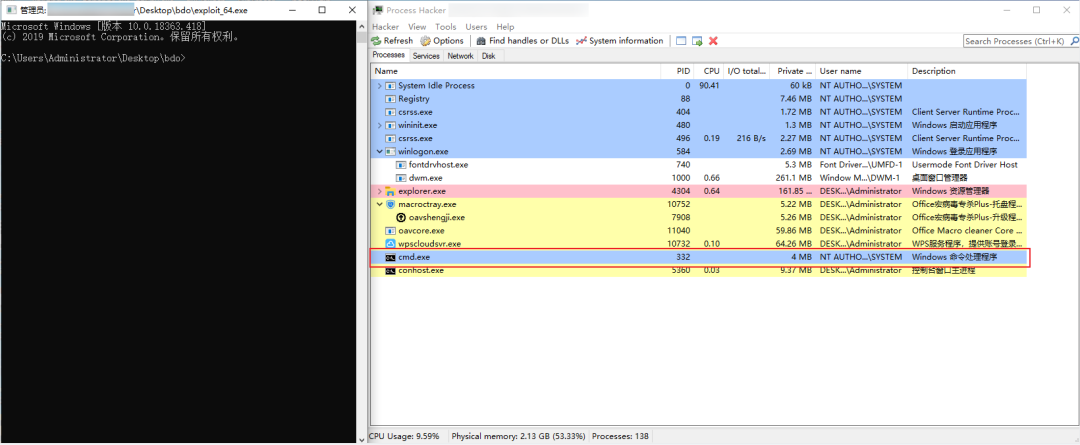Screen dimensions: 1080x445
Task: Open the Hacker menu
Action: click(x=385, y=27)
